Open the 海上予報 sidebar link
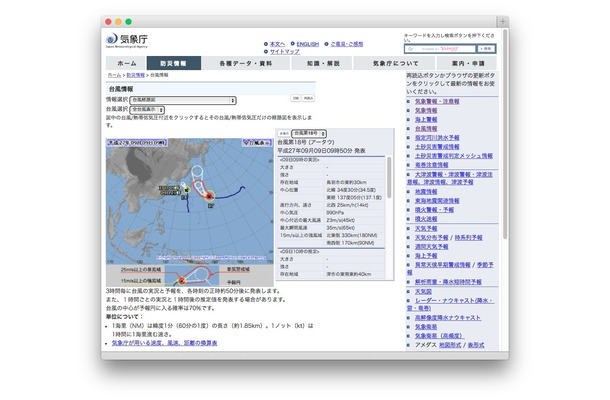Screen dimensions: 610x400 click(x=426, y=256)
